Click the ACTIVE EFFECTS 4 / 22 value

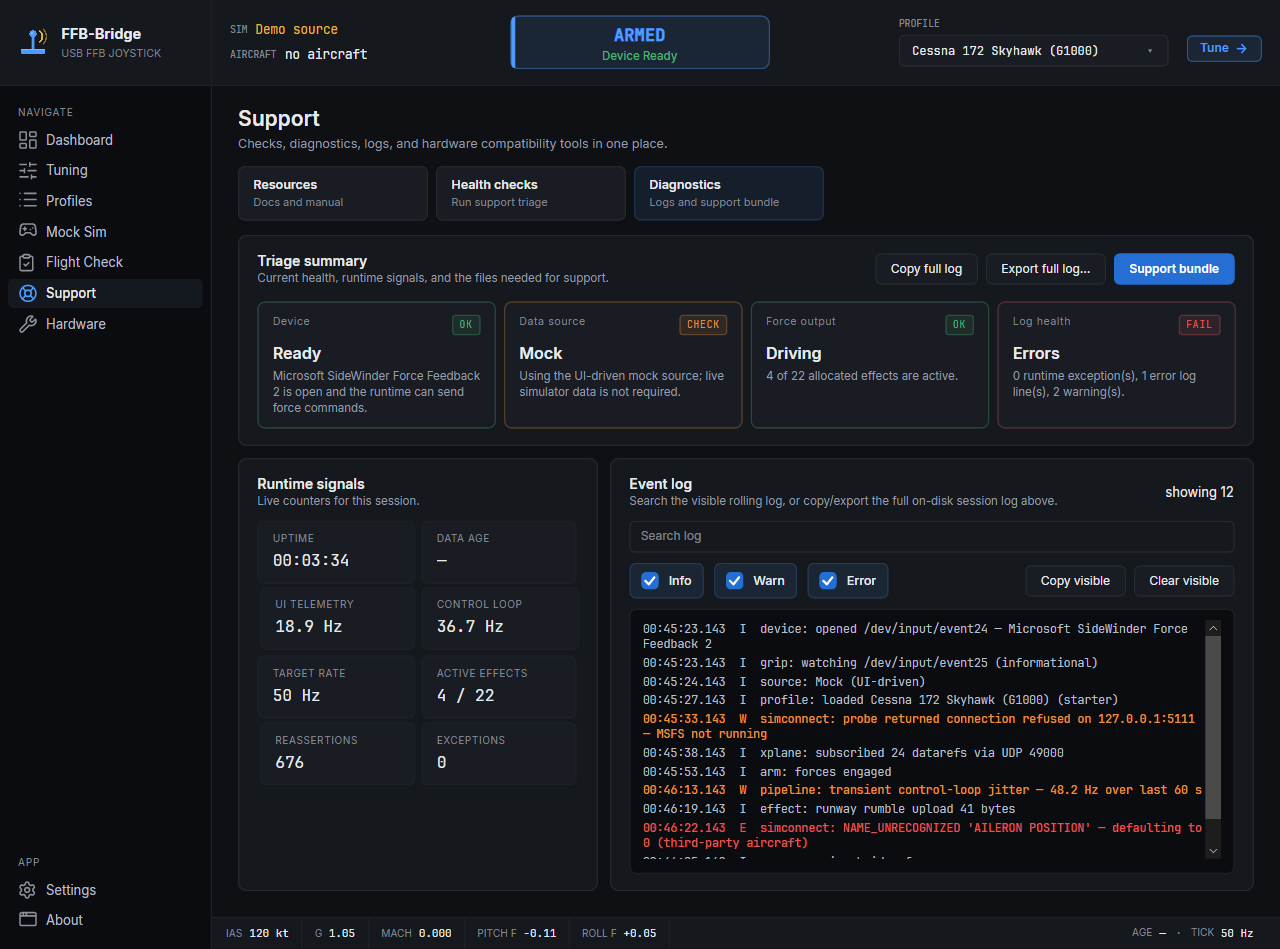(x=466, y=695)
